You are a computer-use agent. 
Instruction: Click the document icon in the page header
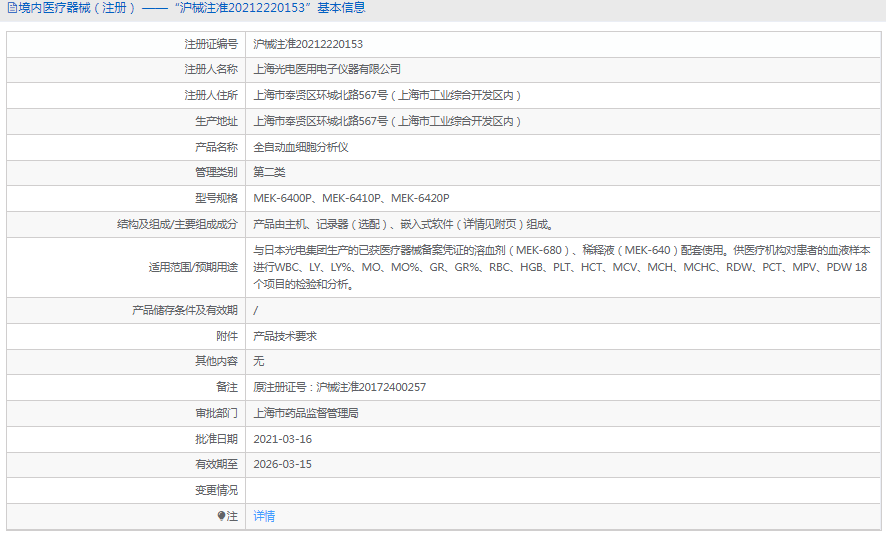[11, 8]
